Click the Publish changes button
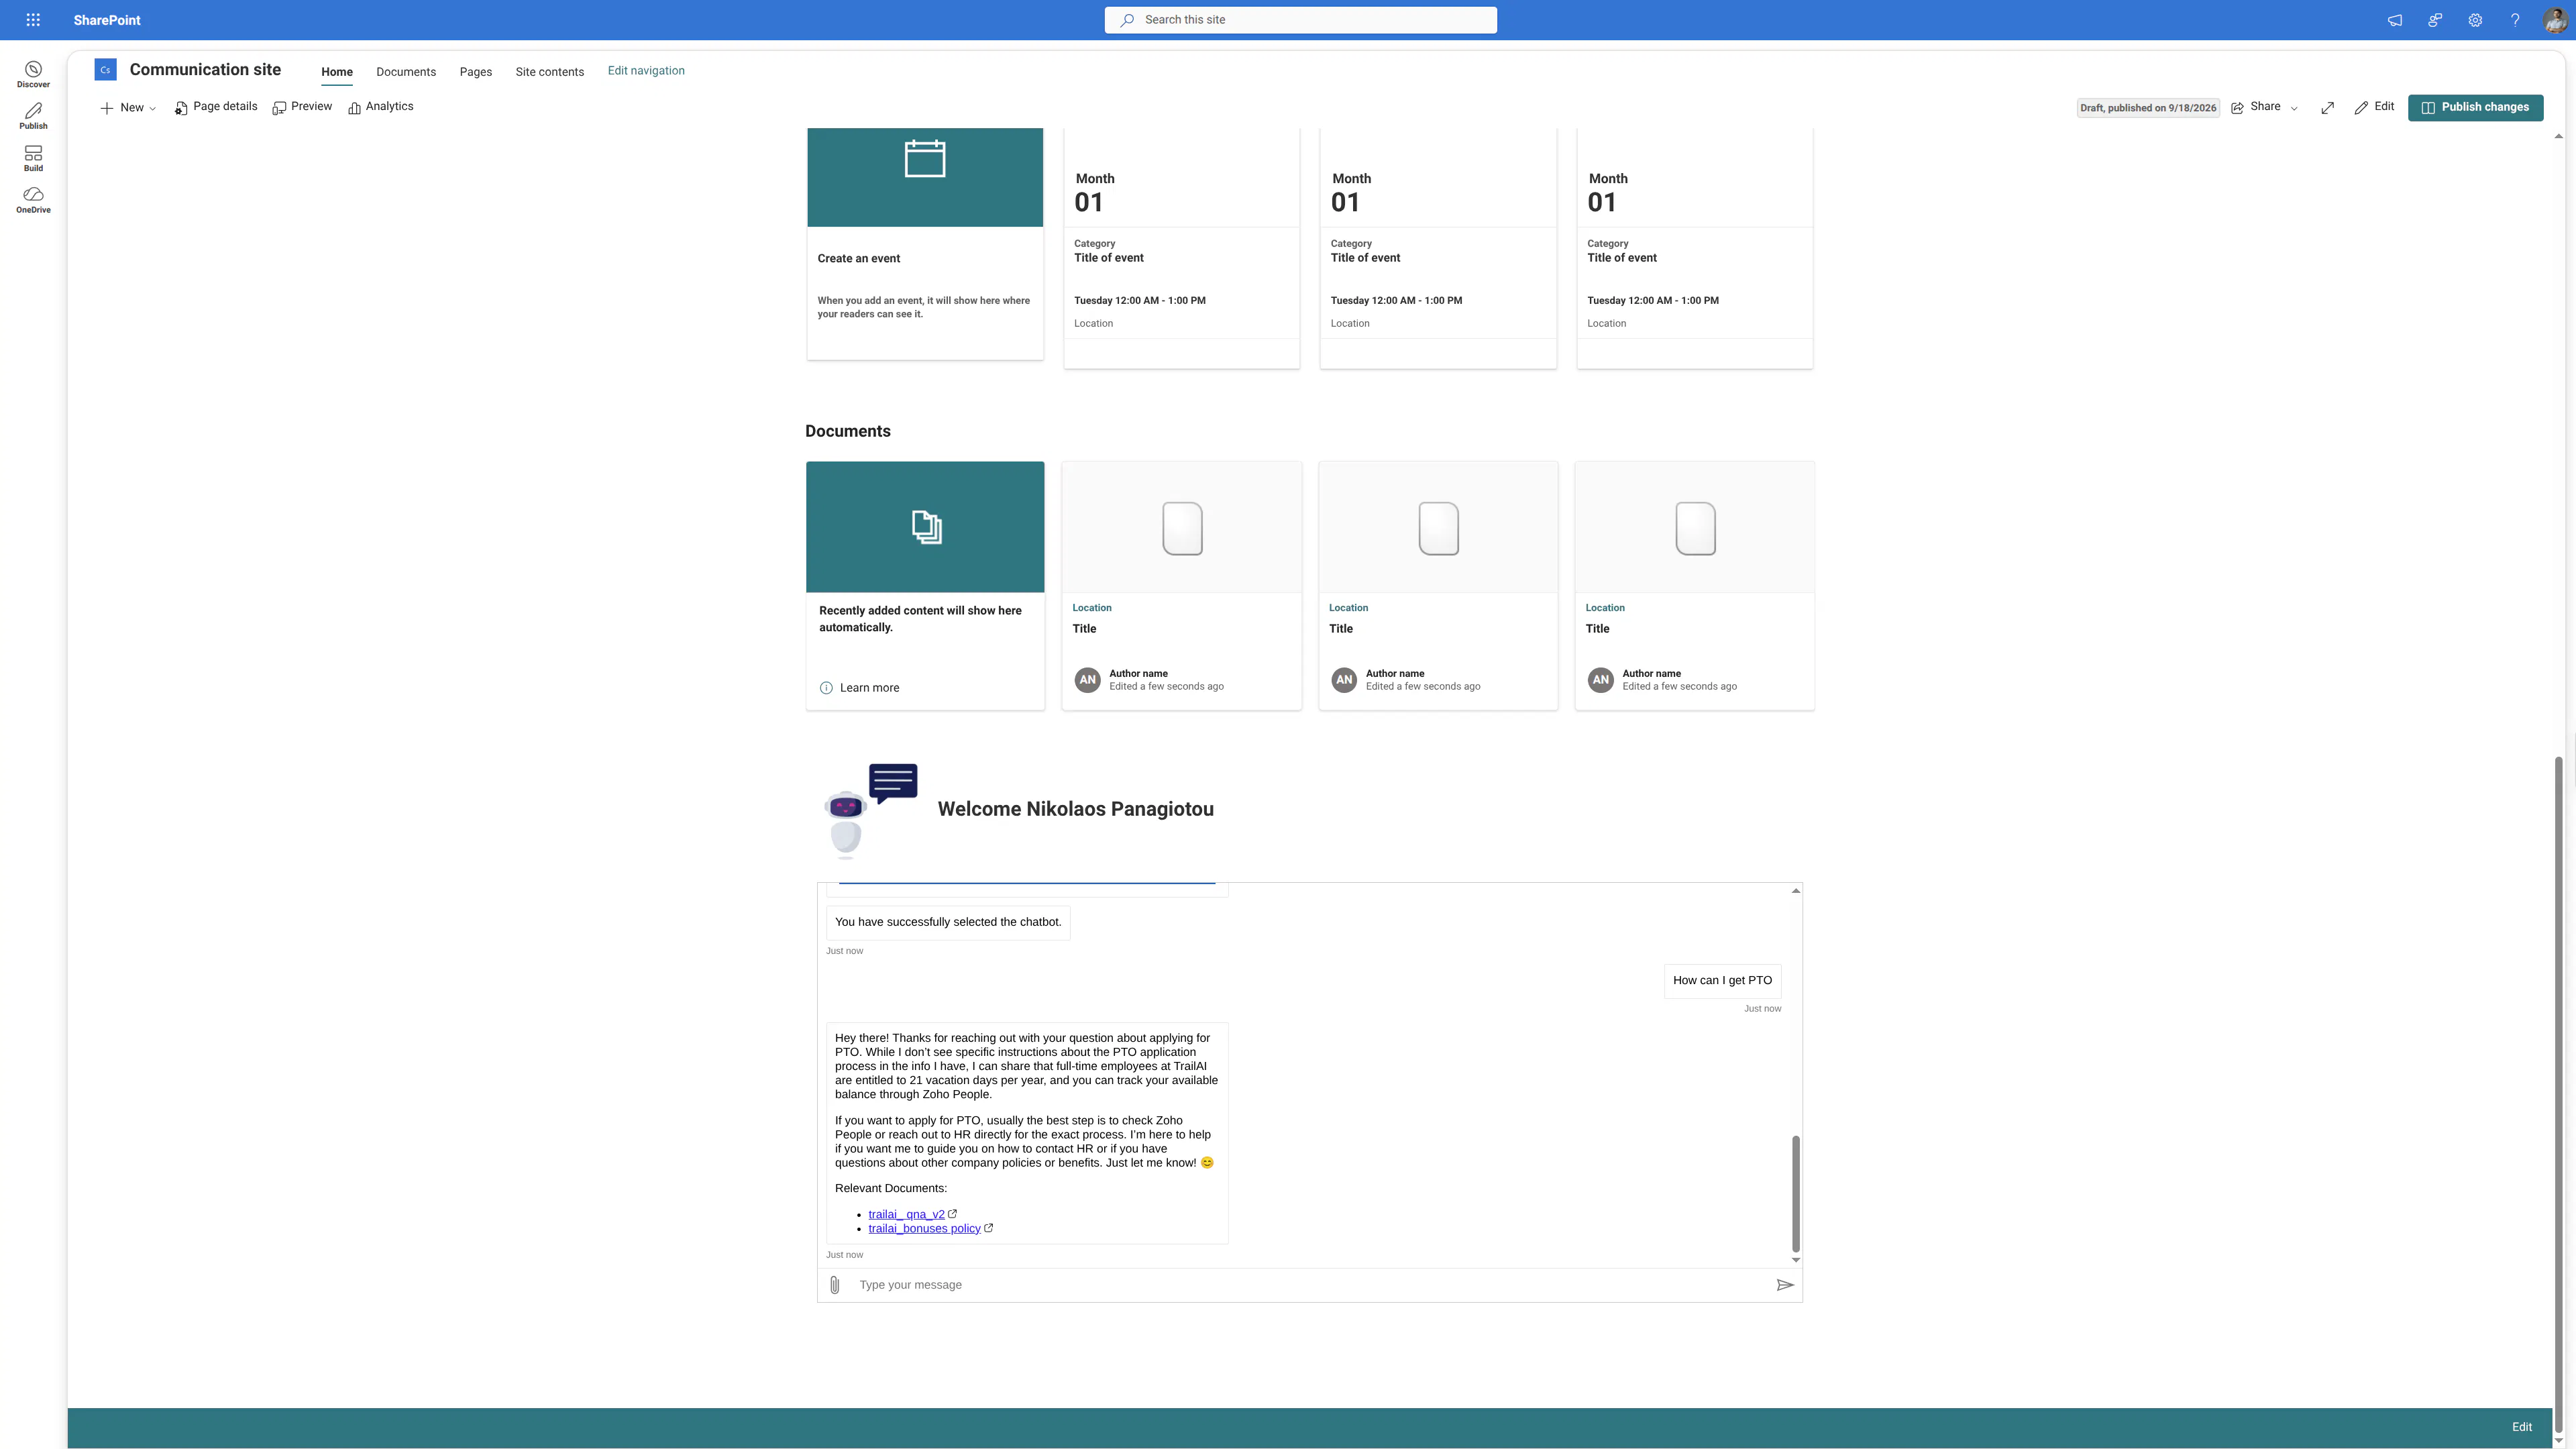This screenshot has width=2576, height=1449. (x=2475, y=107)
